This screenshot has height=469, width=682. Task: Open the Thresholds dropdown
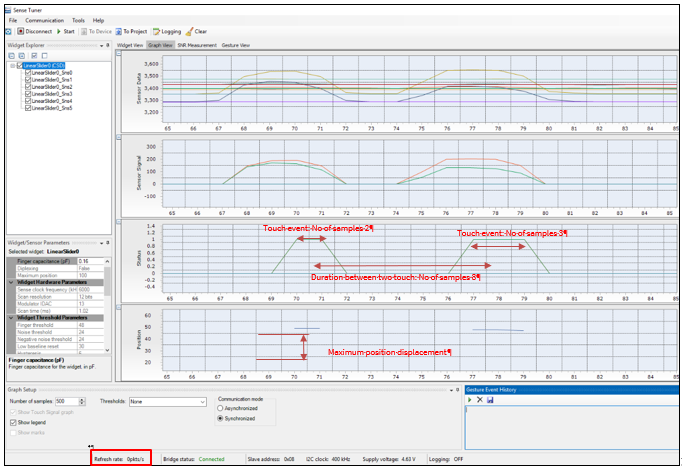(x=201, y=401)
